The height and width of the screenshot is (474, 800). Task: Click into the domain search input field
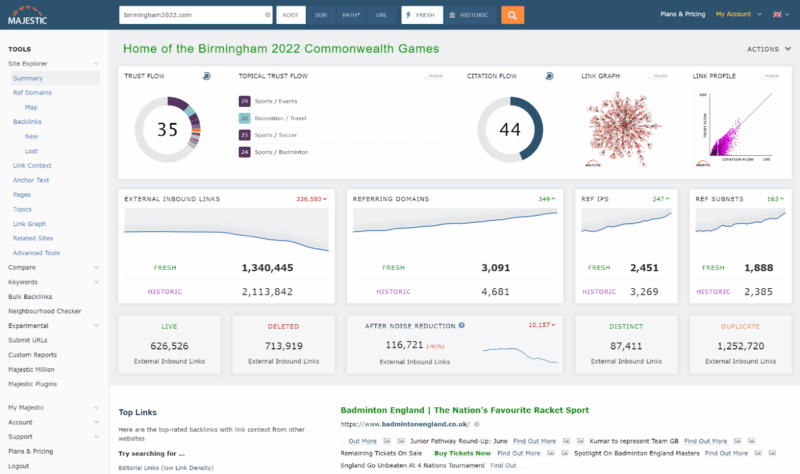190,15
